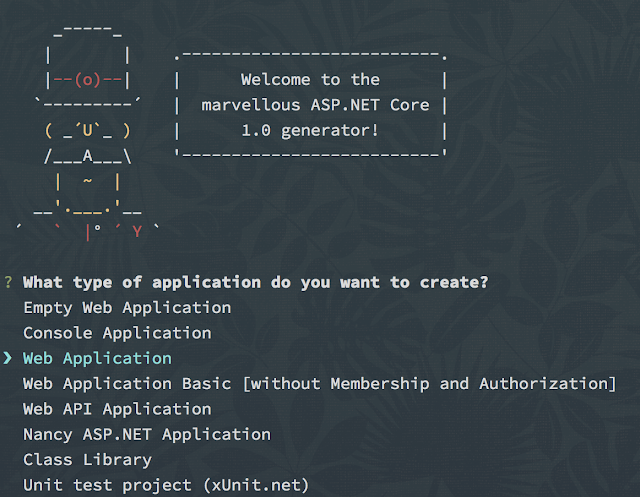Pick Web Application Basic without Membership

point(320,384)
